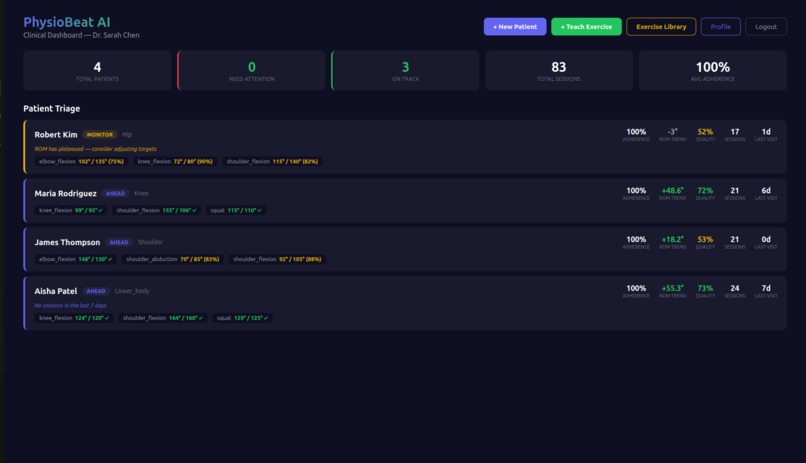Screen dimensions: 806x463
Task: Click Maria Rodriguez's 6d last visit value
Action: pos(766,191)
